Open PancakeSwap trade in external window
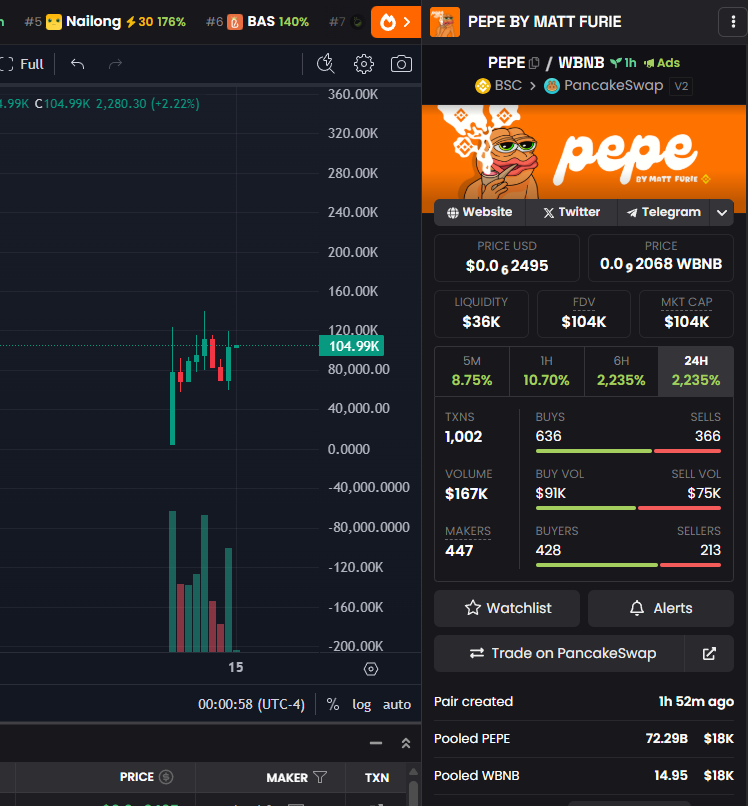 click(x=709, y=653)
